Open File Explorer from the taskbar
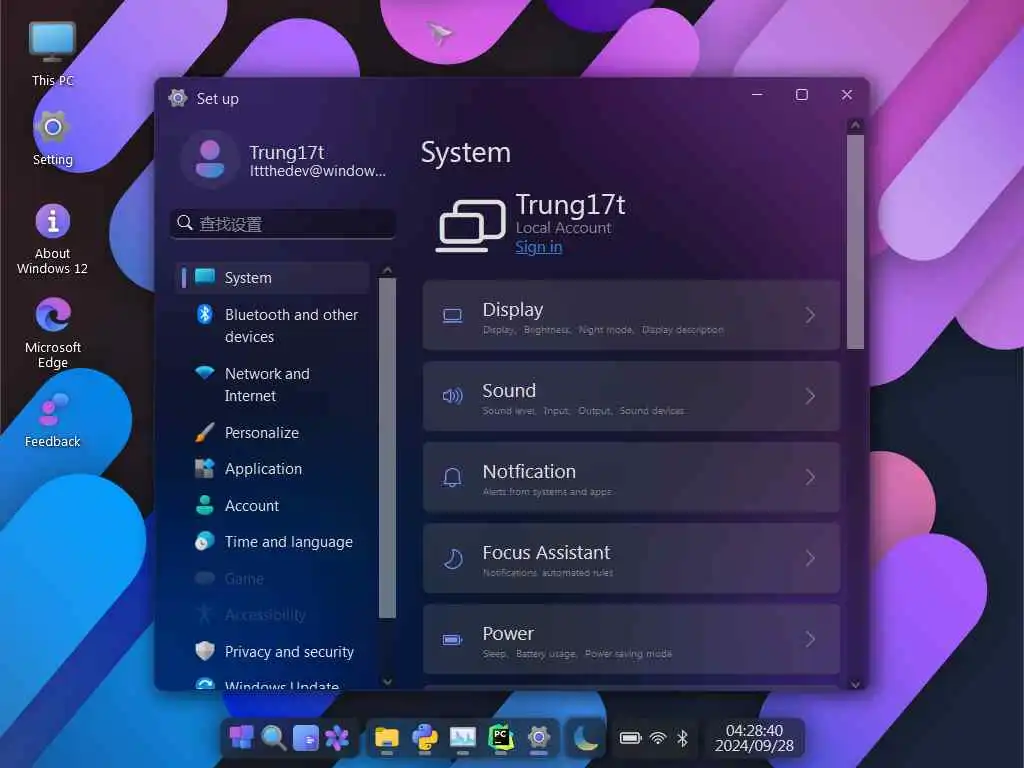Screen dimensions: 1024x768 tap(387, 738)
